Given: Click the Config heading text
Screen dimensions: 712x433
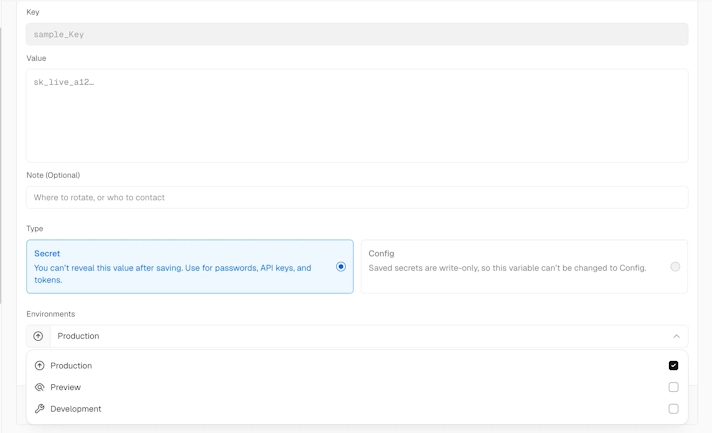Looking at the screenshot, I should 381,253.
